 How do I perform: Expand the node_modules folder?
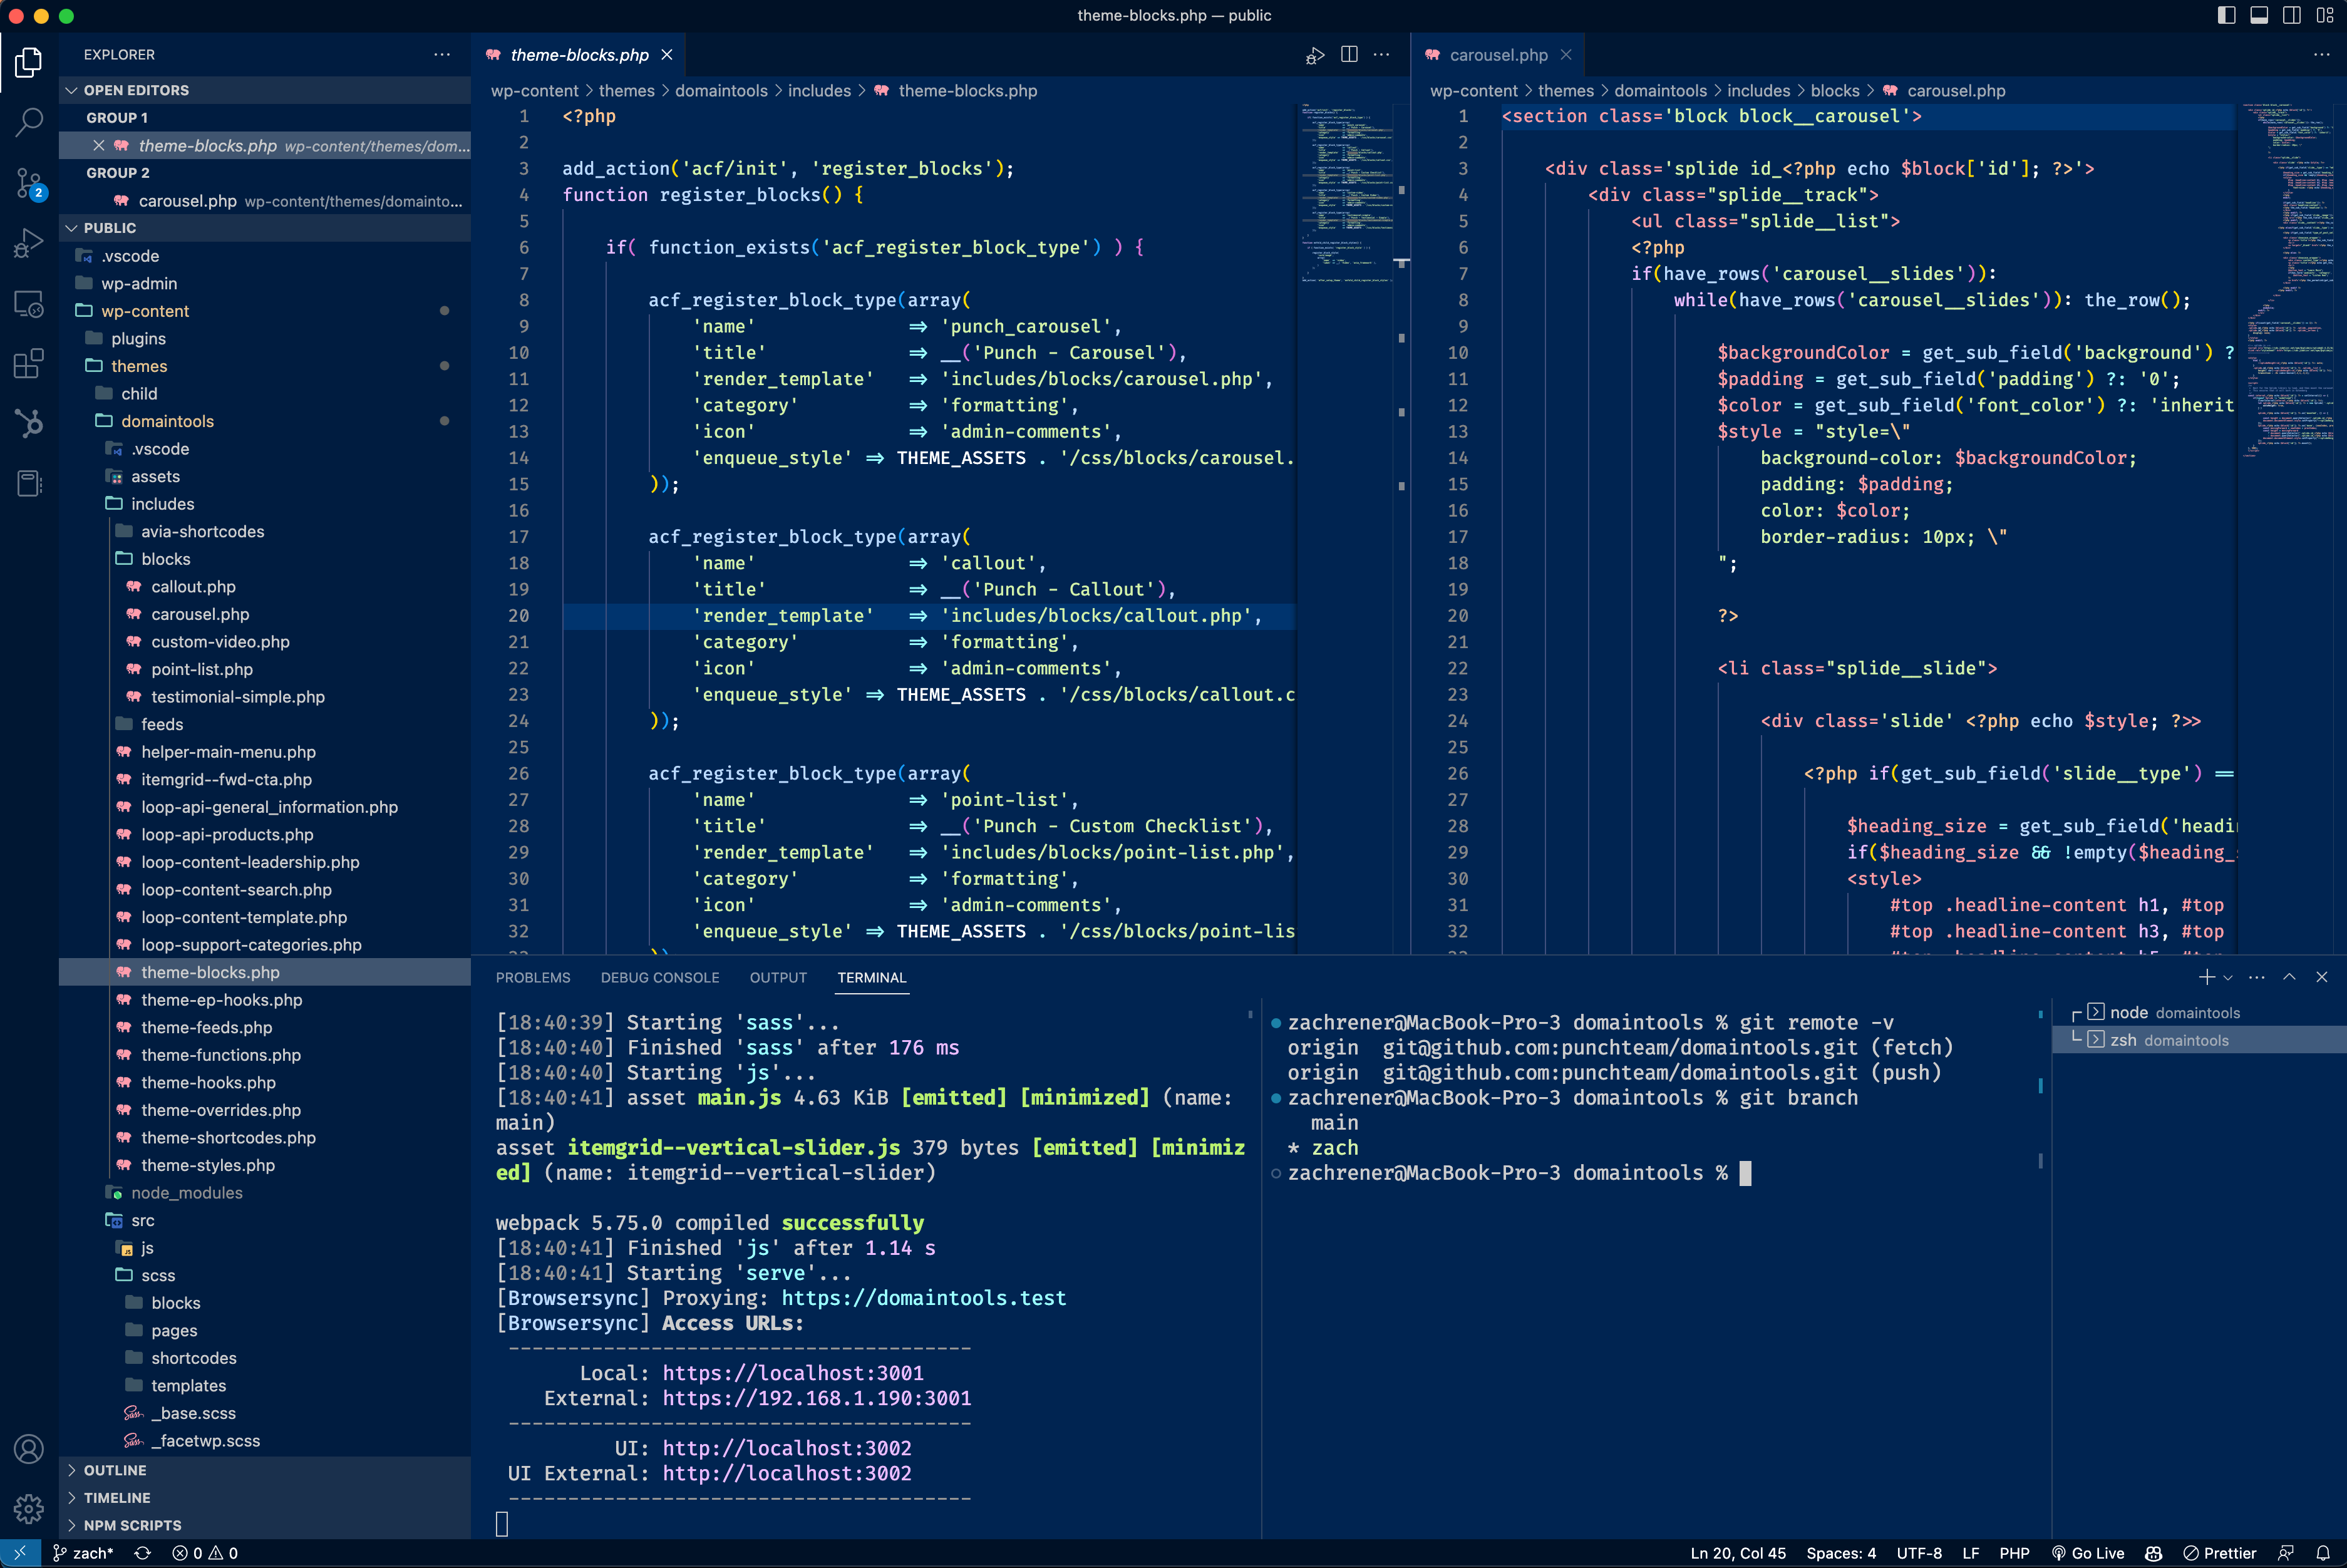tap(265, 1193)
